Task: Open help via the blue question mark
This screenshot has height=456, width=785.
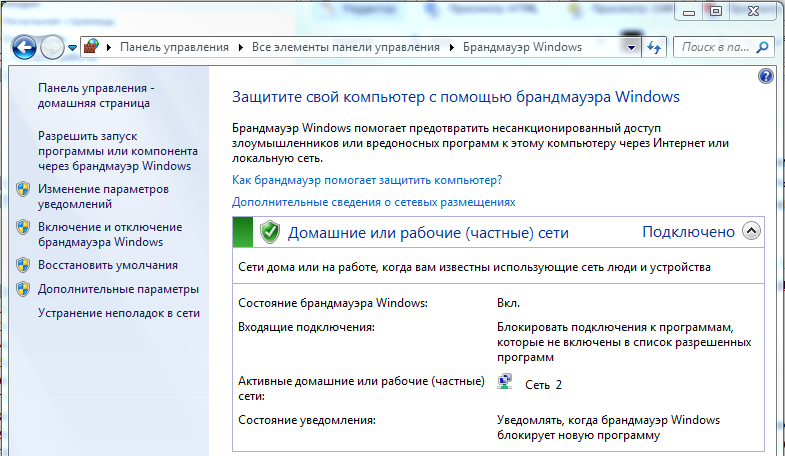Action: (765, 76)
